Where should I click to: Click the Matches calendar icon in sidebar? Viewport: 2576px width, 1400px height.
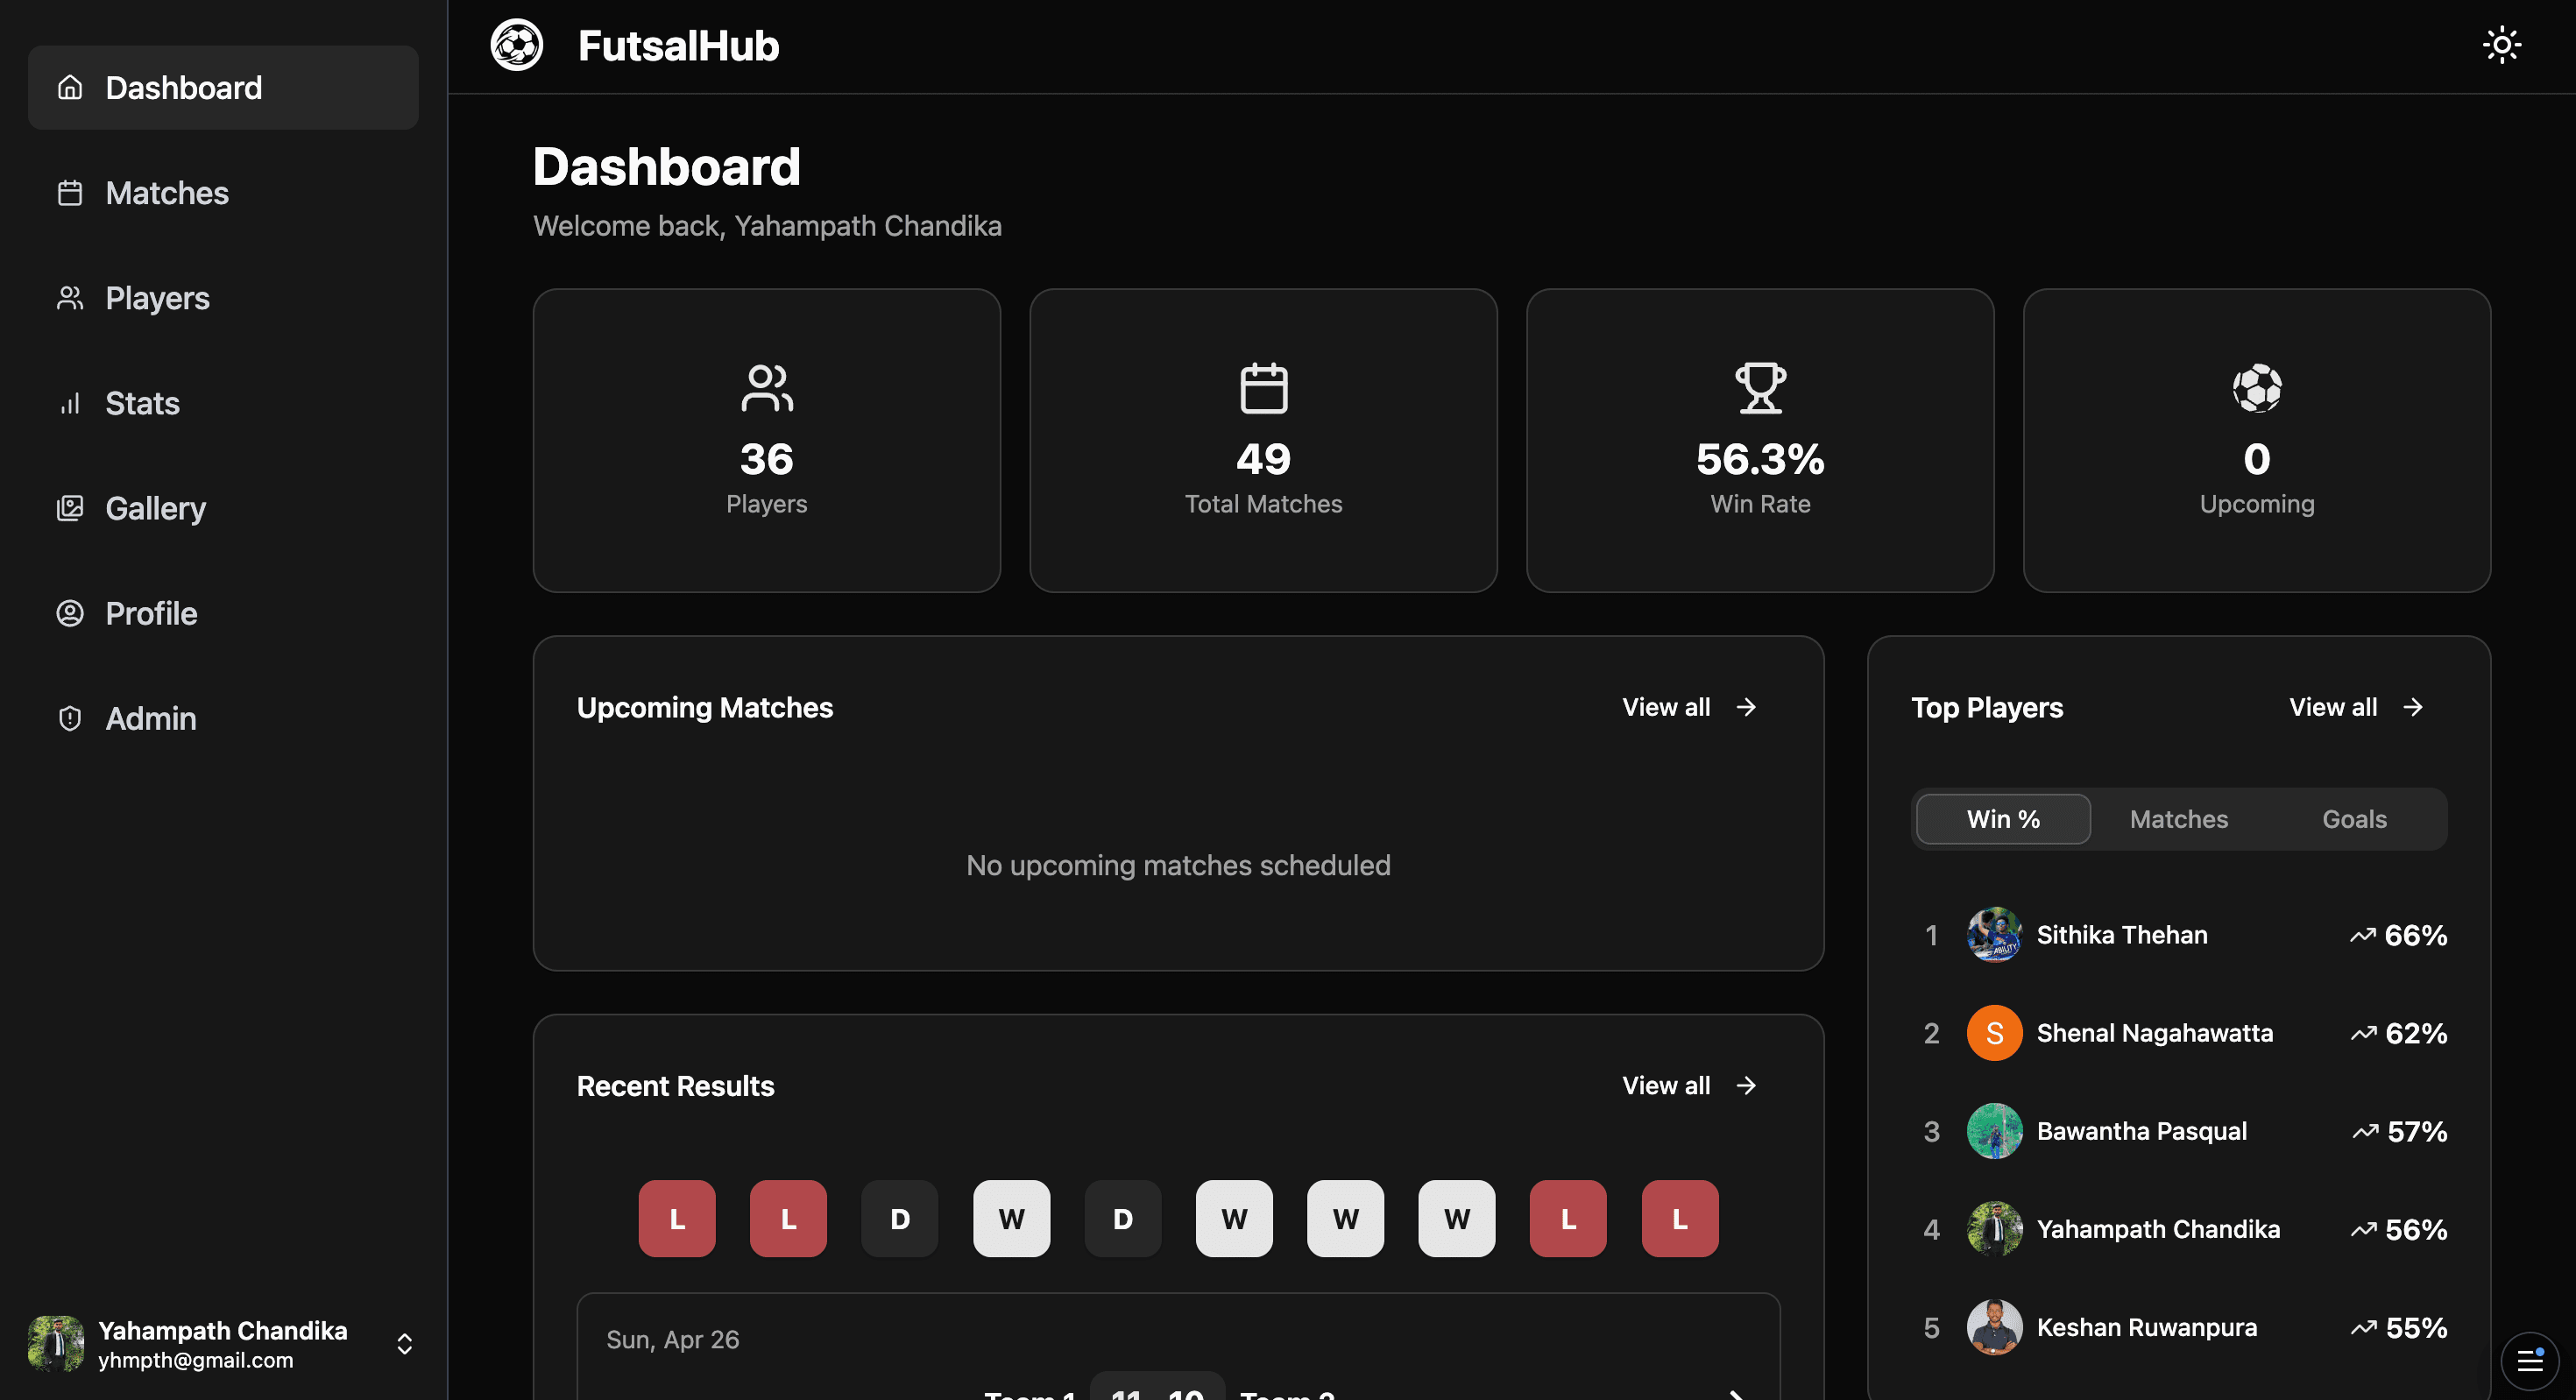click(x=70, y=192)
